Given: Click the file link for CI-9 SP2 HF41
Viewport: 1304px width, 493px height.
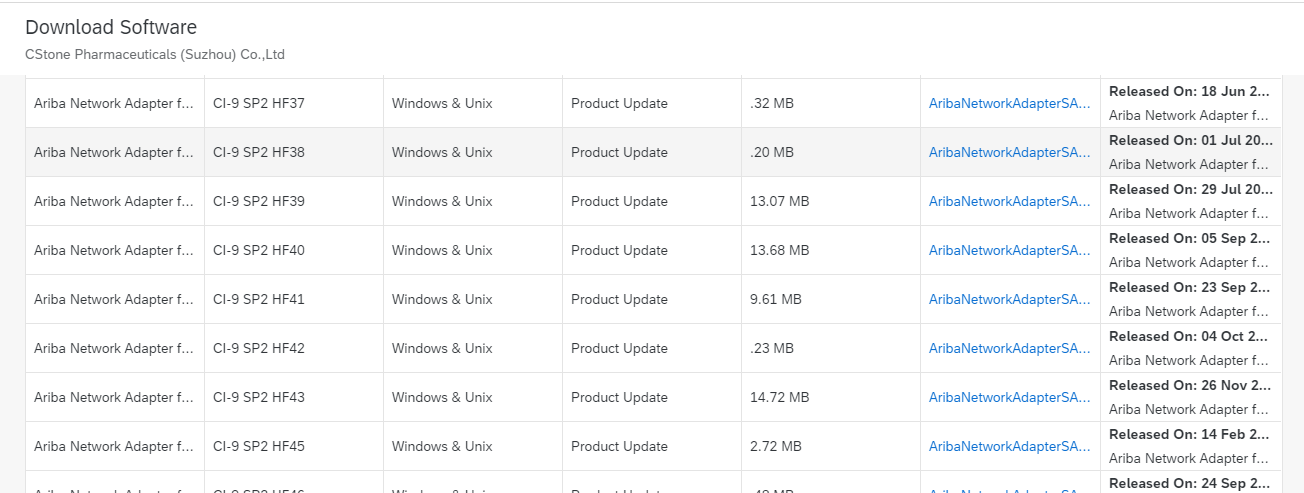Looking at the screenshot, I should pyautogui.click(x=1009, y=299).
